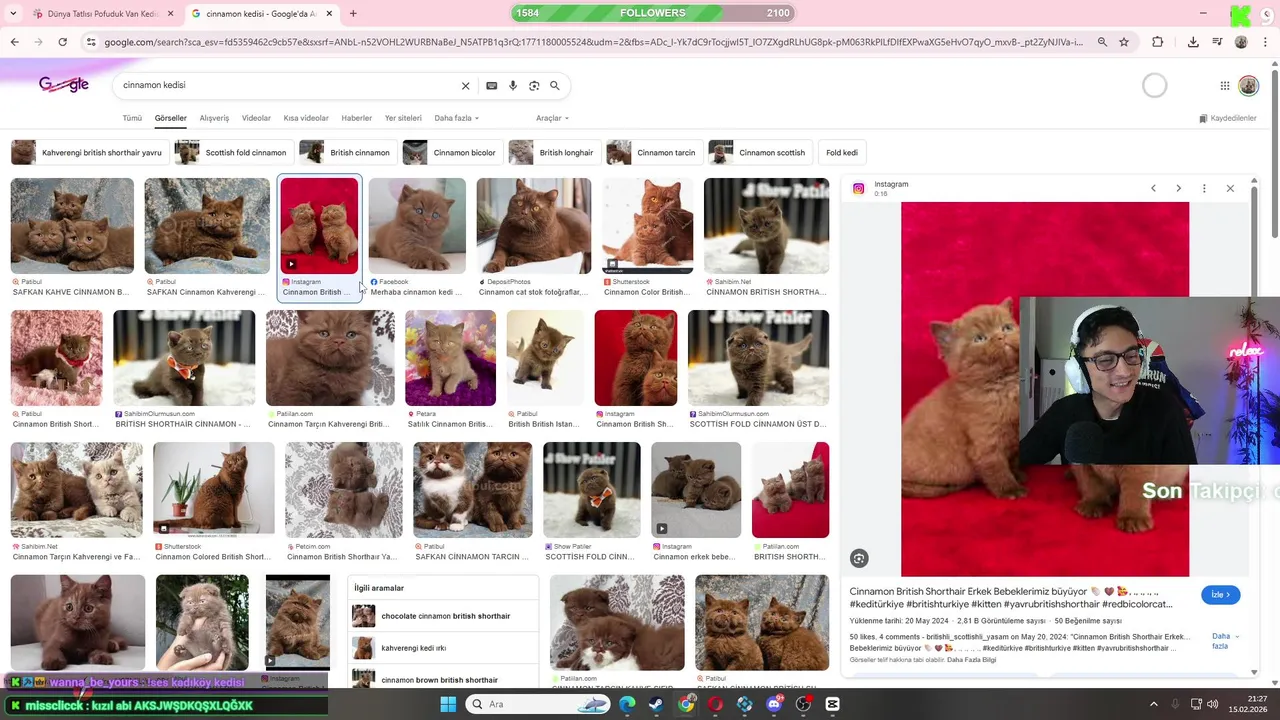The width and height of the screenshot is (1280, 720).
Task: Filter by Cinnamon bicolor chip
Action: 451,153
